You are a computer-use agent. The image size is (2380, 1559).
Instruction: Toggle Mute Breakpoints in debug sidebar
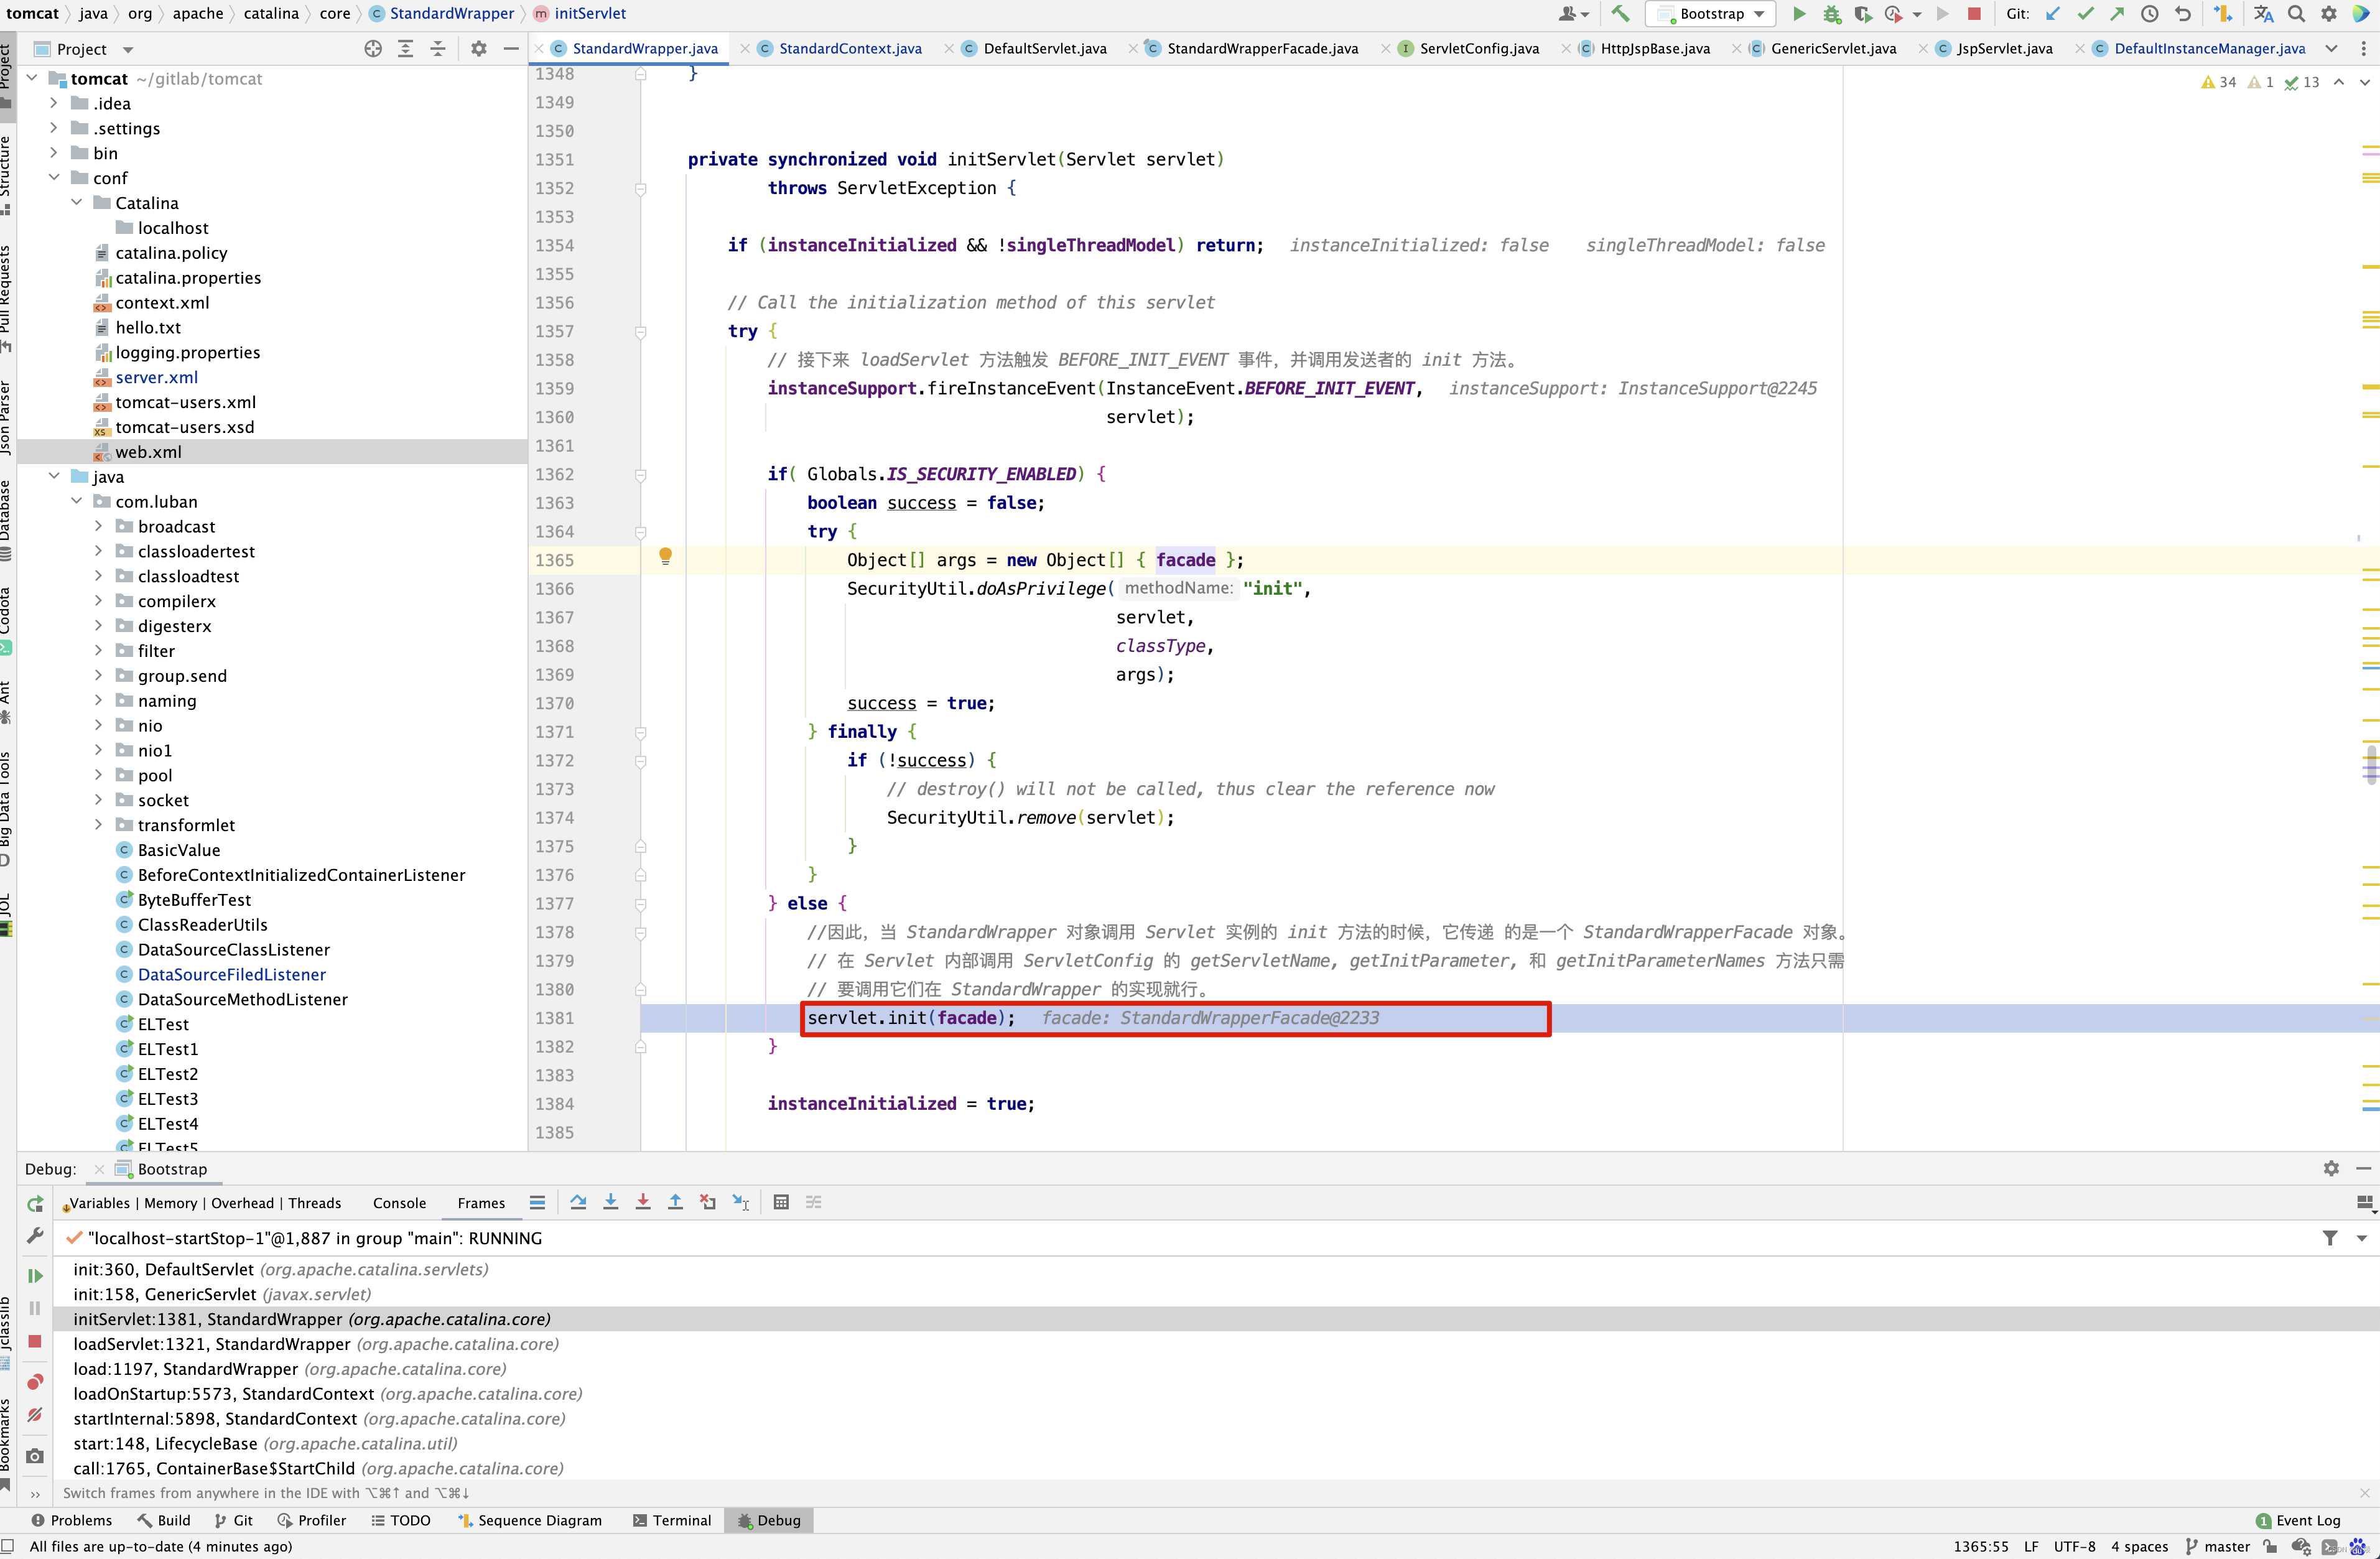[35, 1415]
